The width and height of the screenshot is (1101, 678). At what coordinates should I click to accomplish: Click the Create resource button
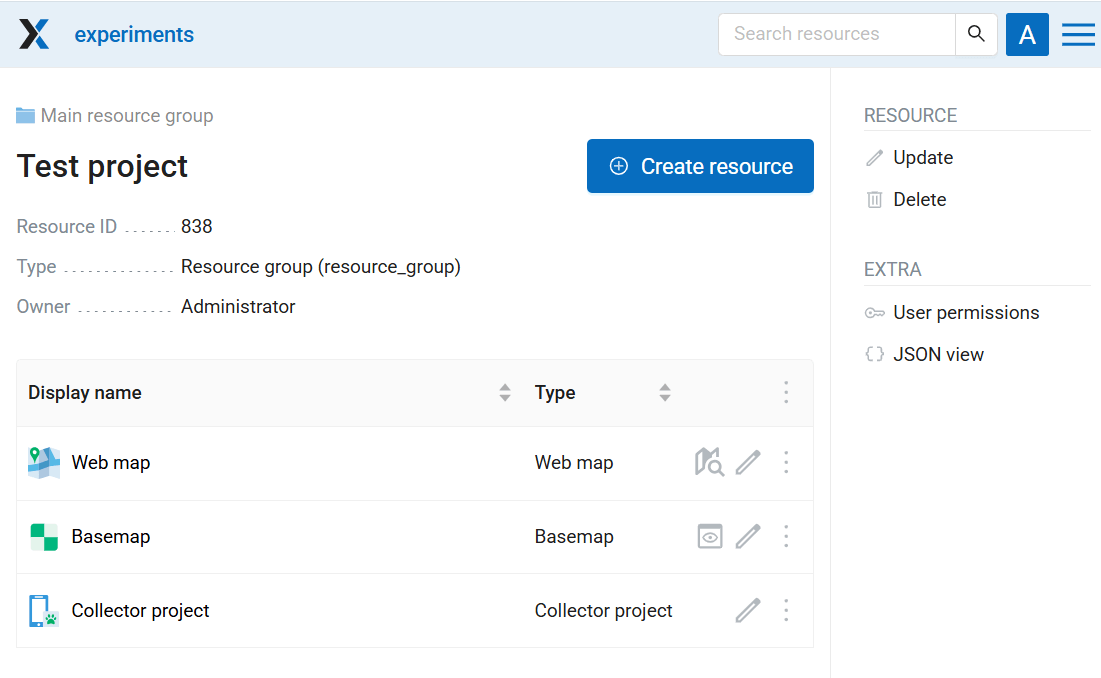700,166
